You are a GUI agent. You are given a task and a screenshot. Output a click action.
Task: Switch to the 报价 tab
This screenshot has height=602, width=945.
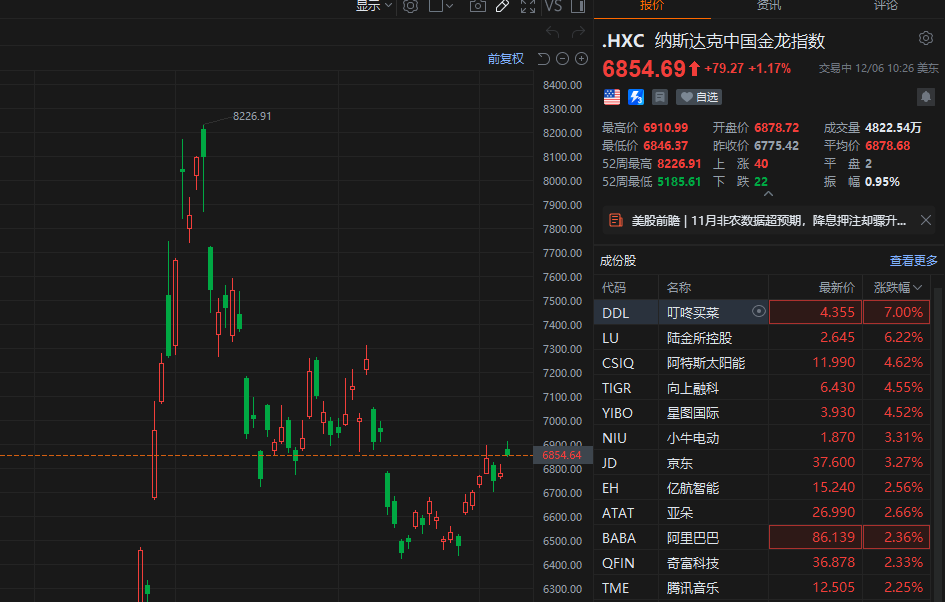(x=652, y=6)
